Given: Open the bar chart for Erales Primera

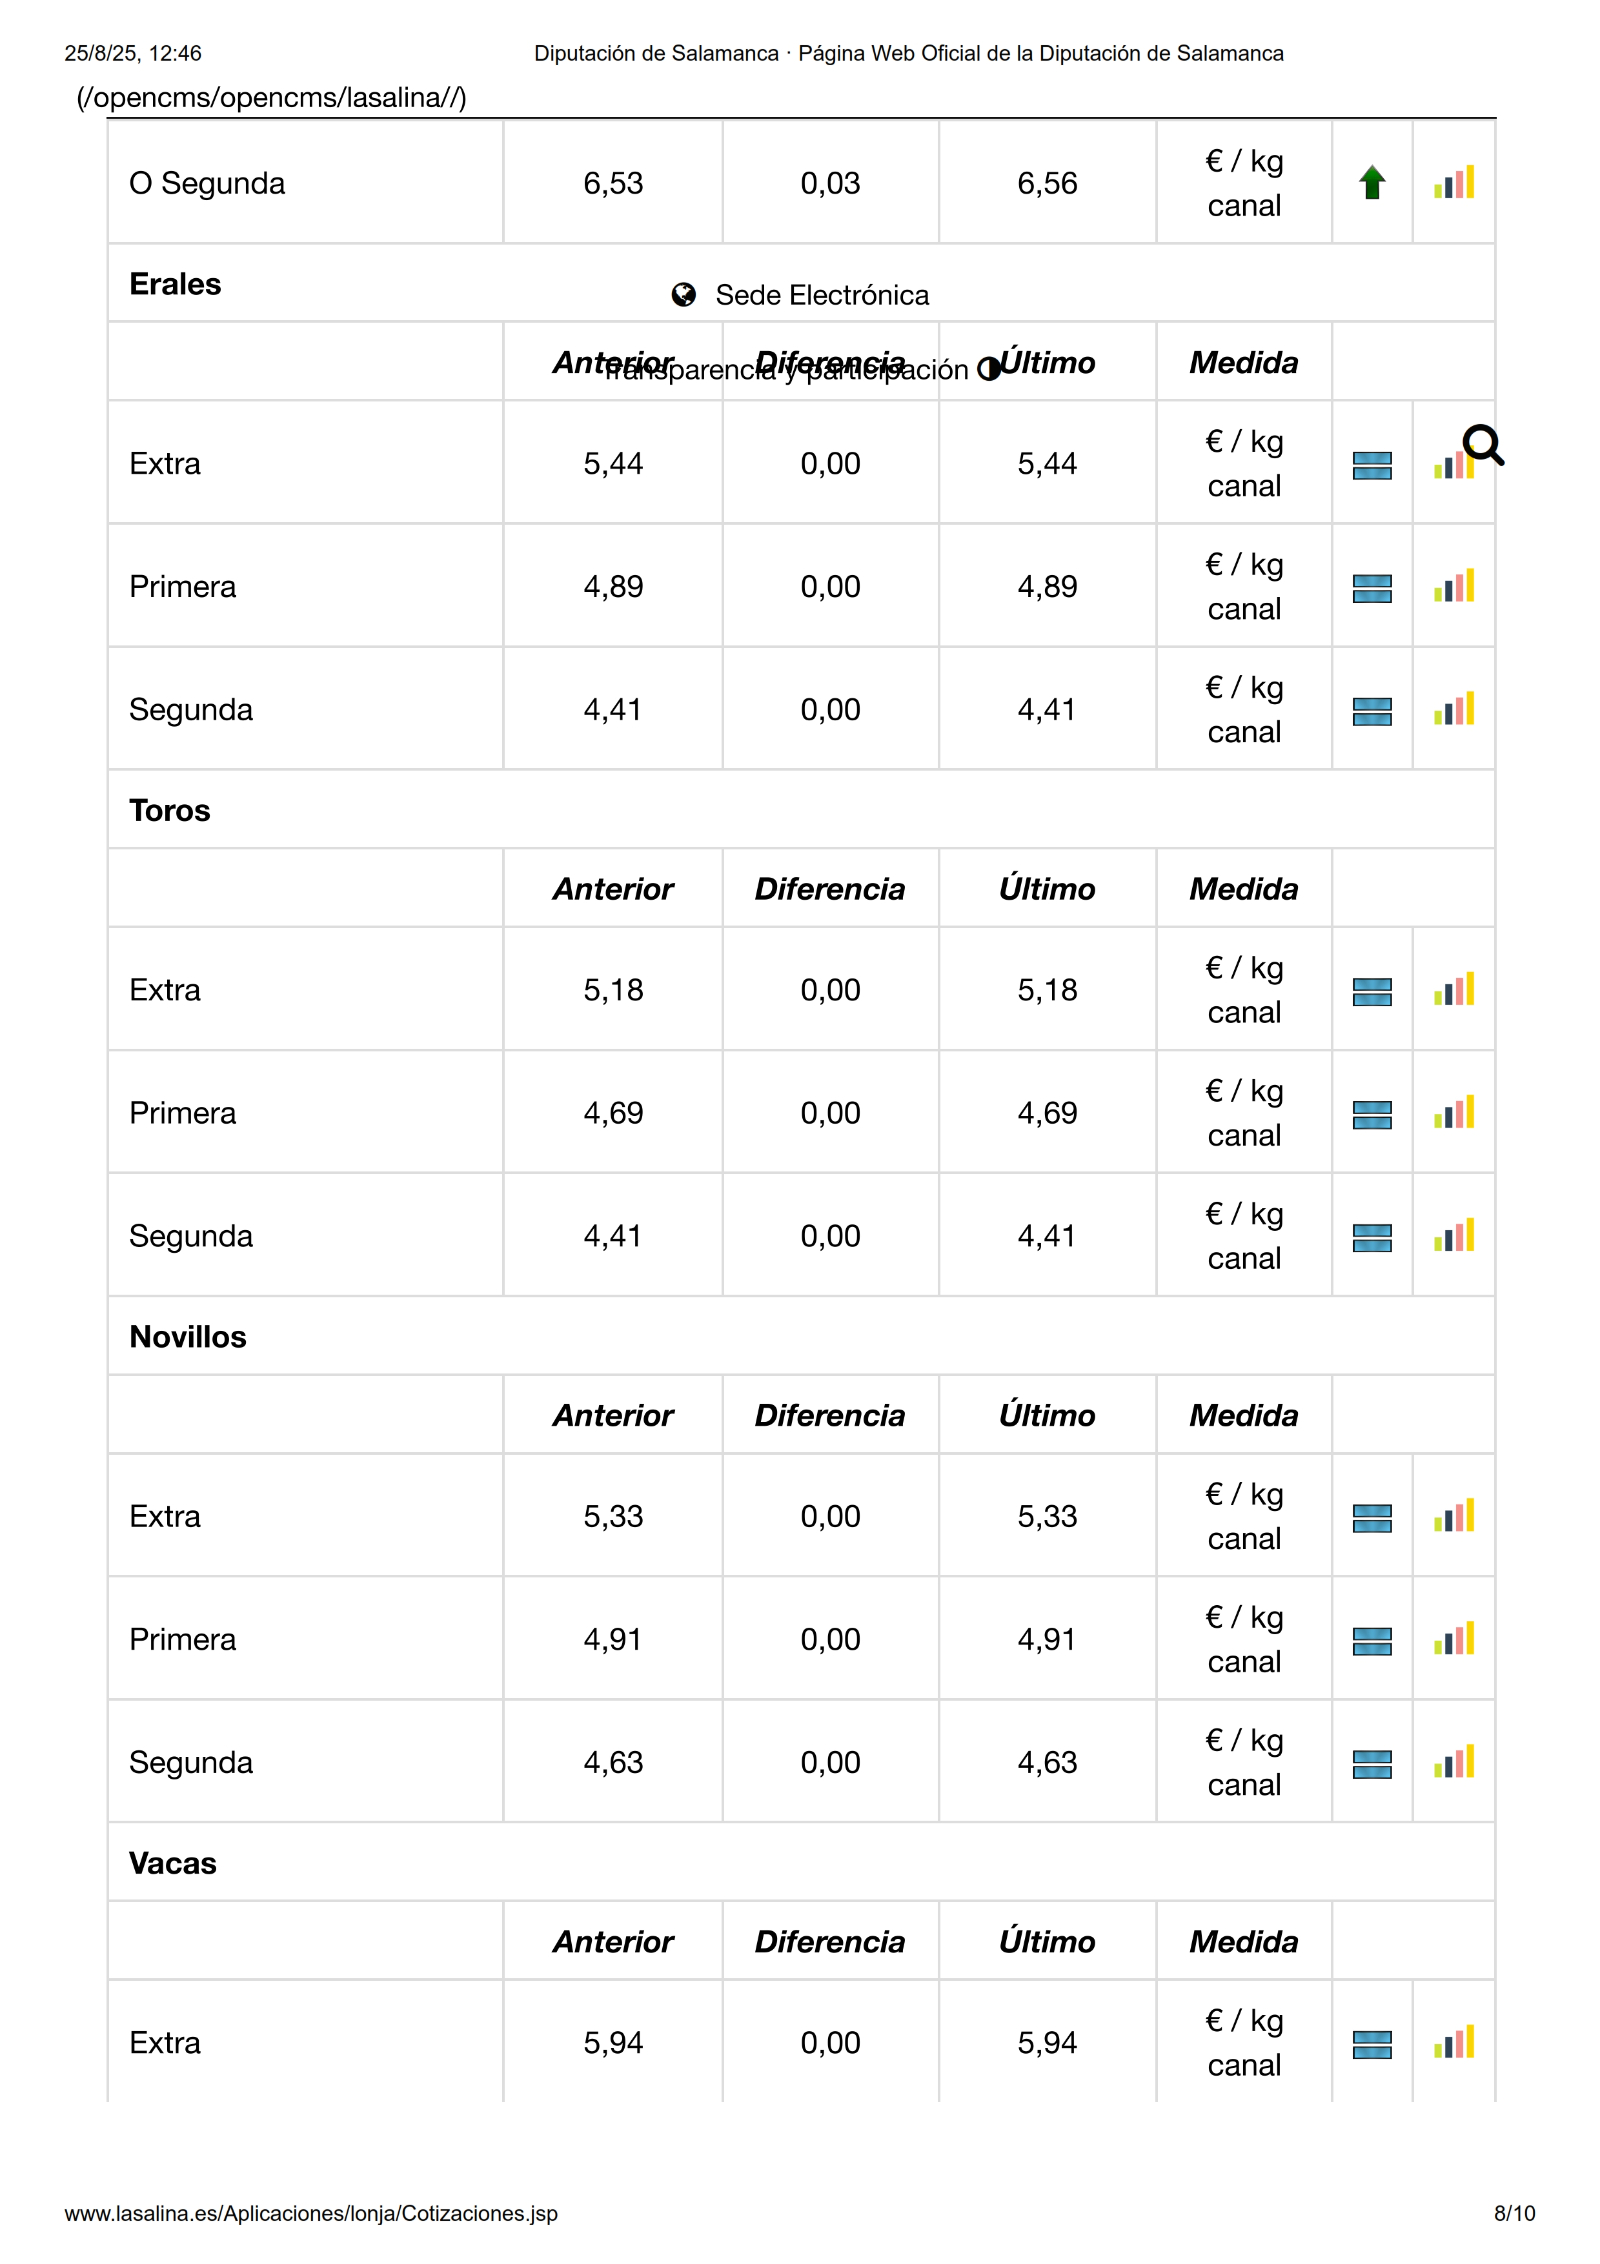Looking at the screenshot, I should [x=1453, y=587].
